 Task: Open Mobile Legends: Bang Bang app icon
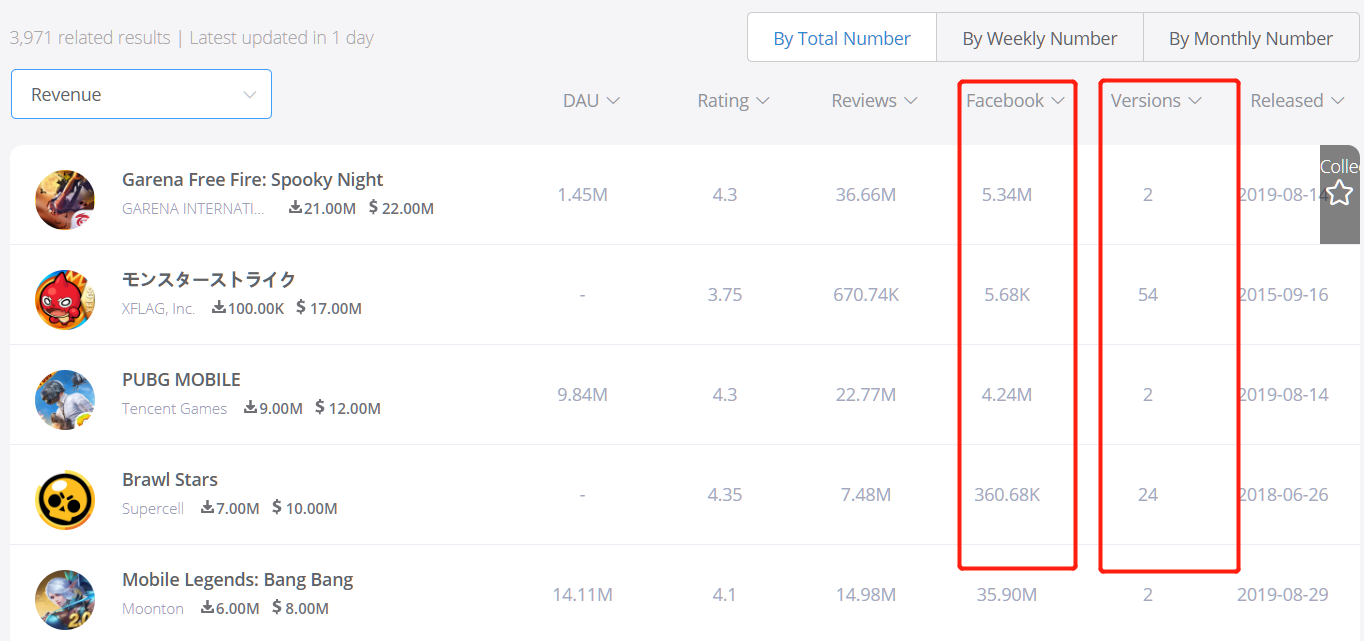pyautogui.click(x=65, y=599)
